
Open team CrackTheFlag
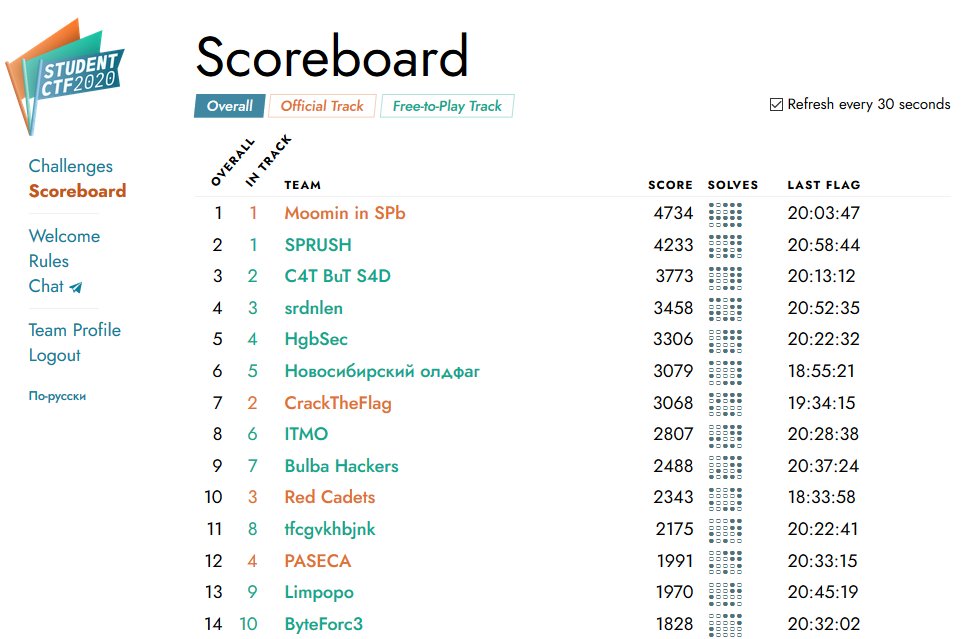[338, 403]
